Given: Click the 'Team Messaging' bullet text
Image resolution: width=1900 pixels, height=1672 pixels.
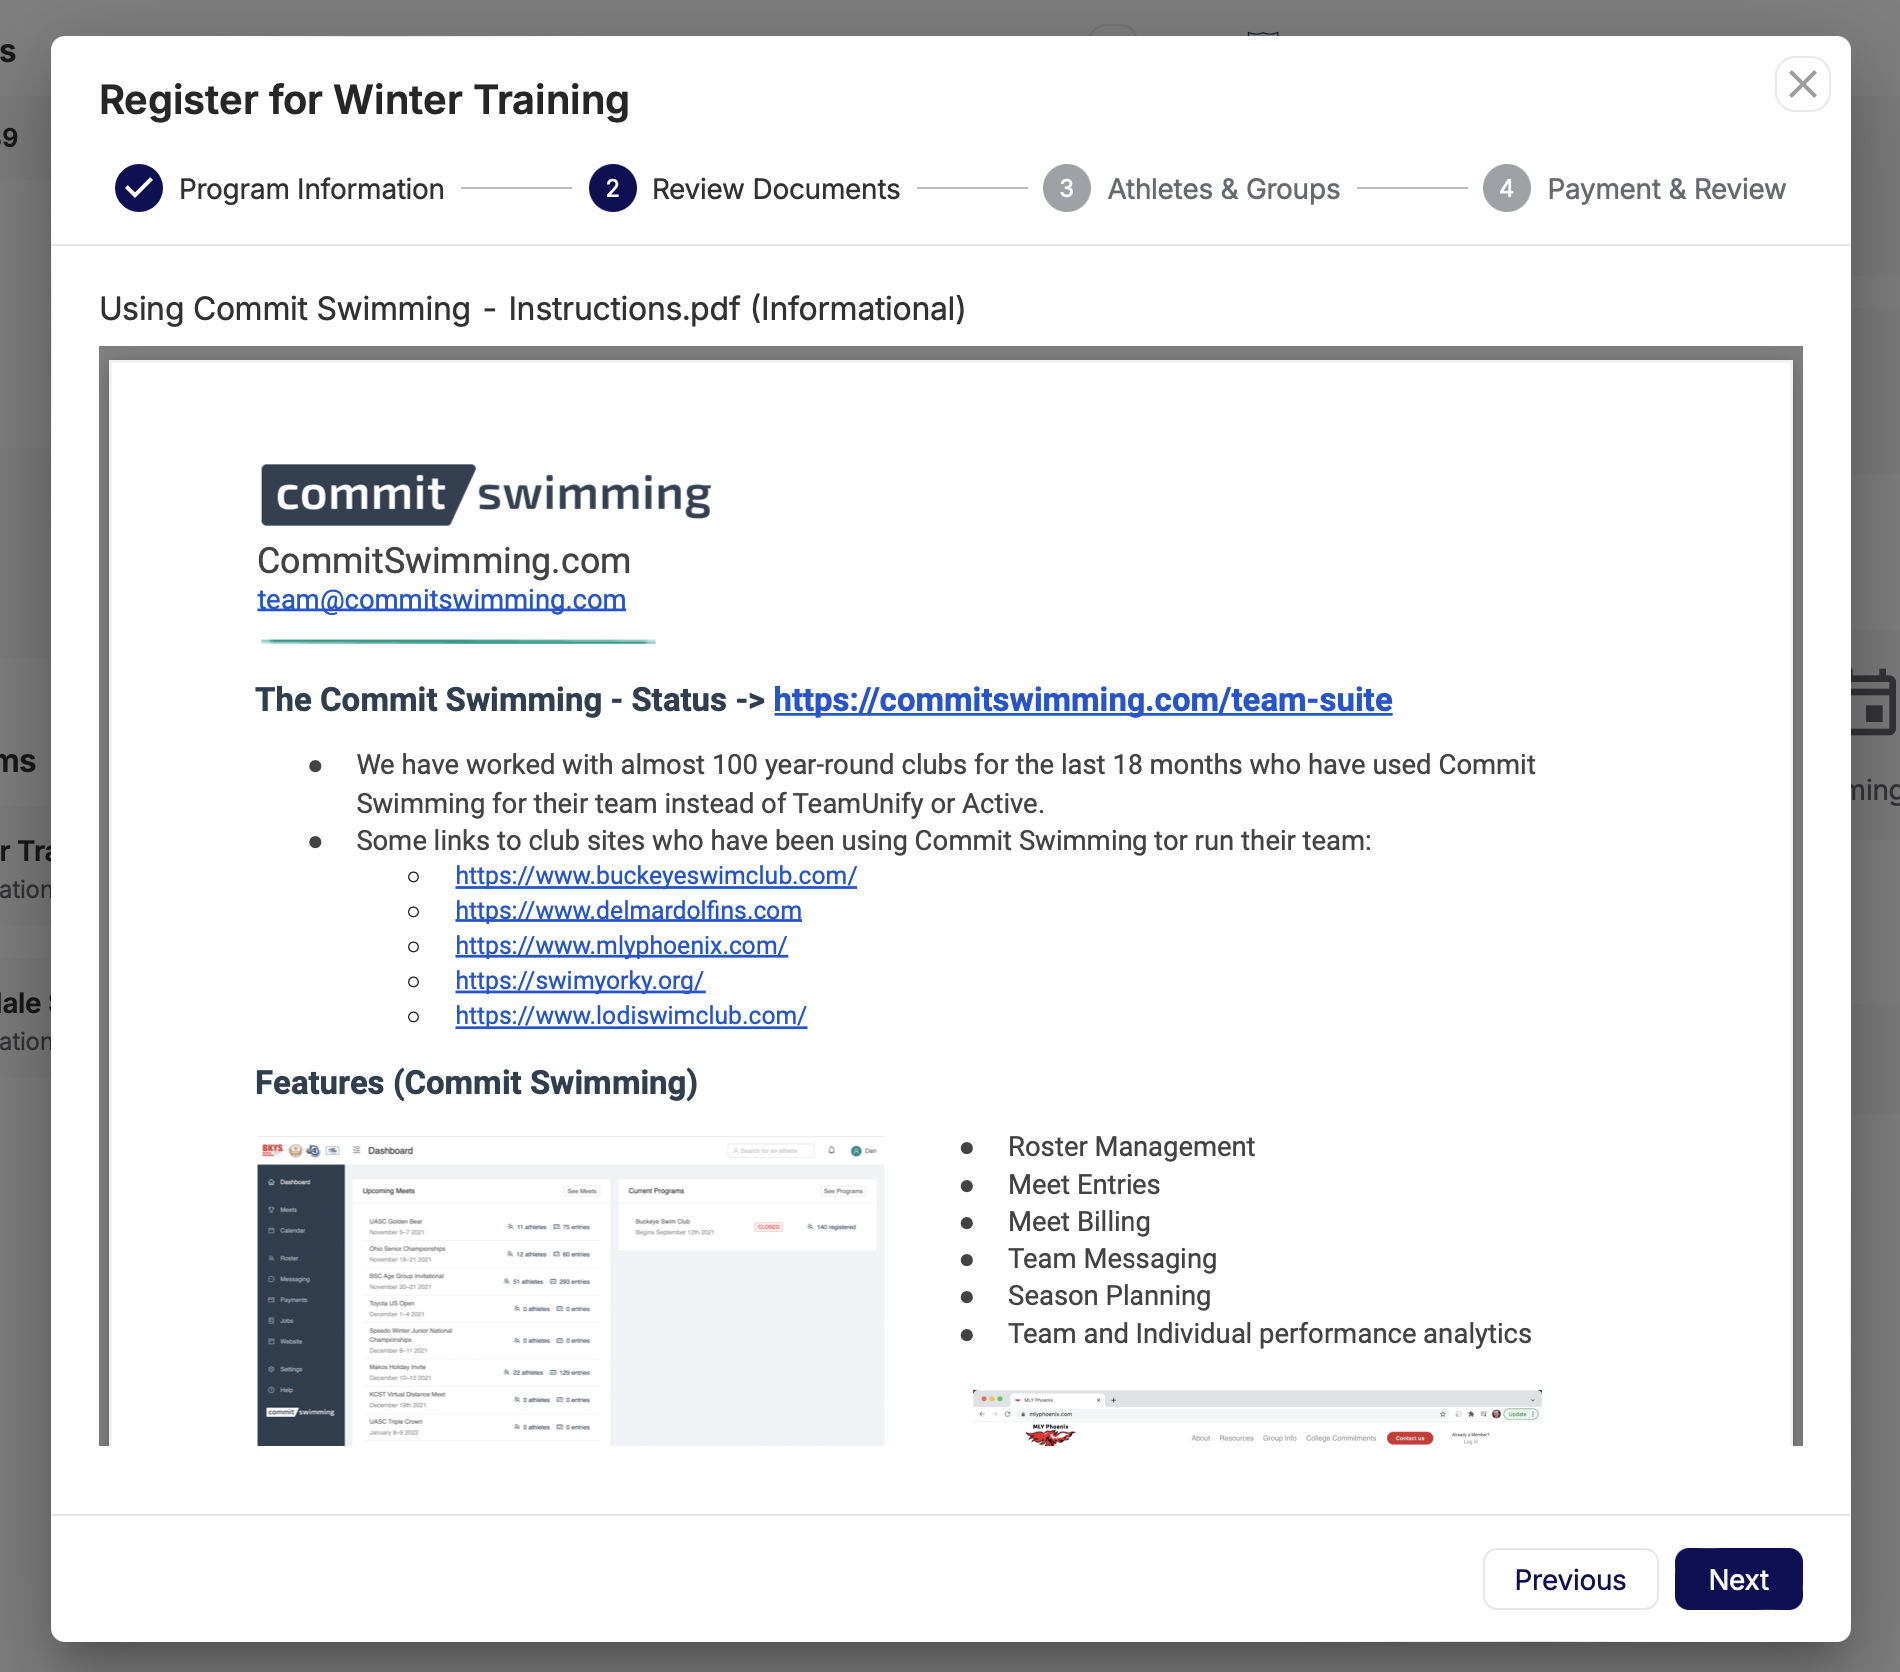Looking at the screenshot, I should [x=1112, y=1259].
